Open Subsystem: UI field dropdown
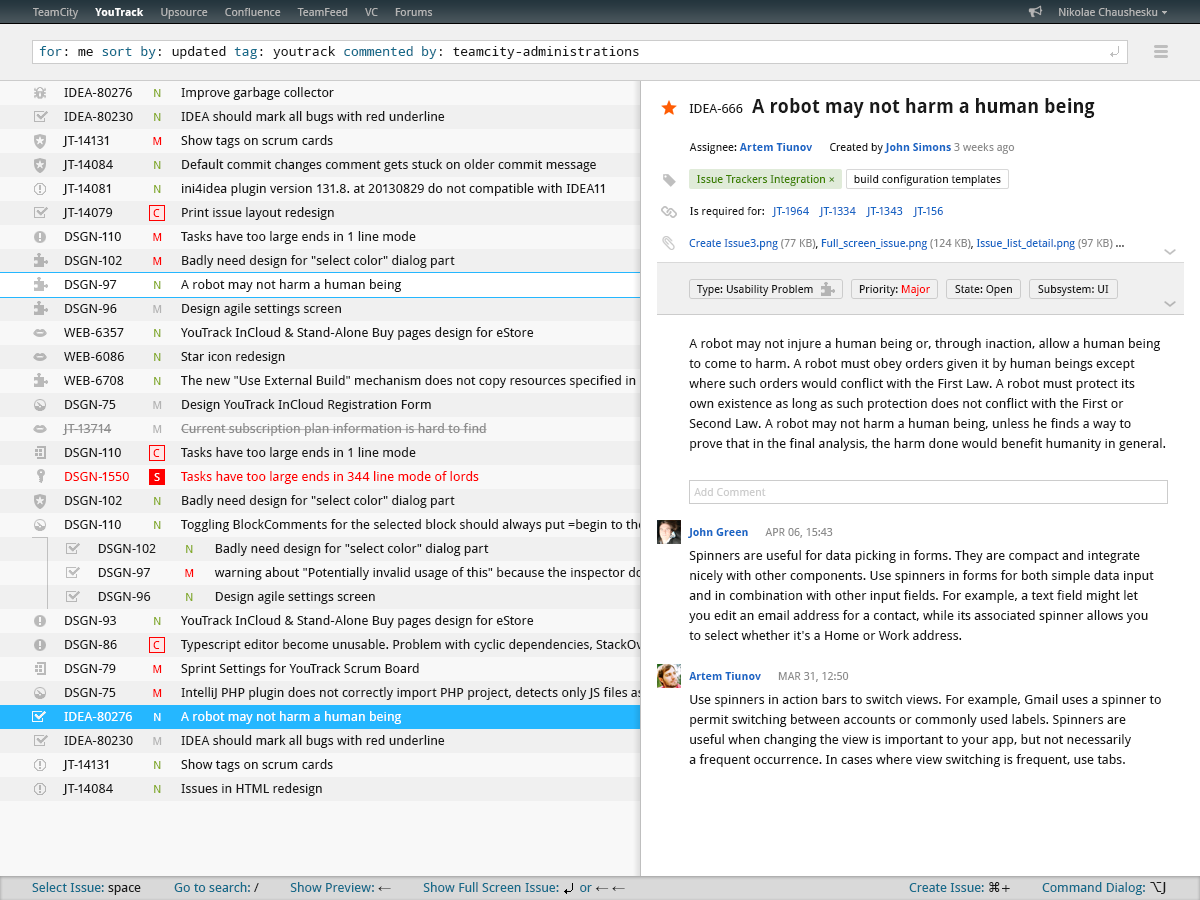This screenshot has width=1200, height=900. pyautogui.click(x=1073, y=289)
